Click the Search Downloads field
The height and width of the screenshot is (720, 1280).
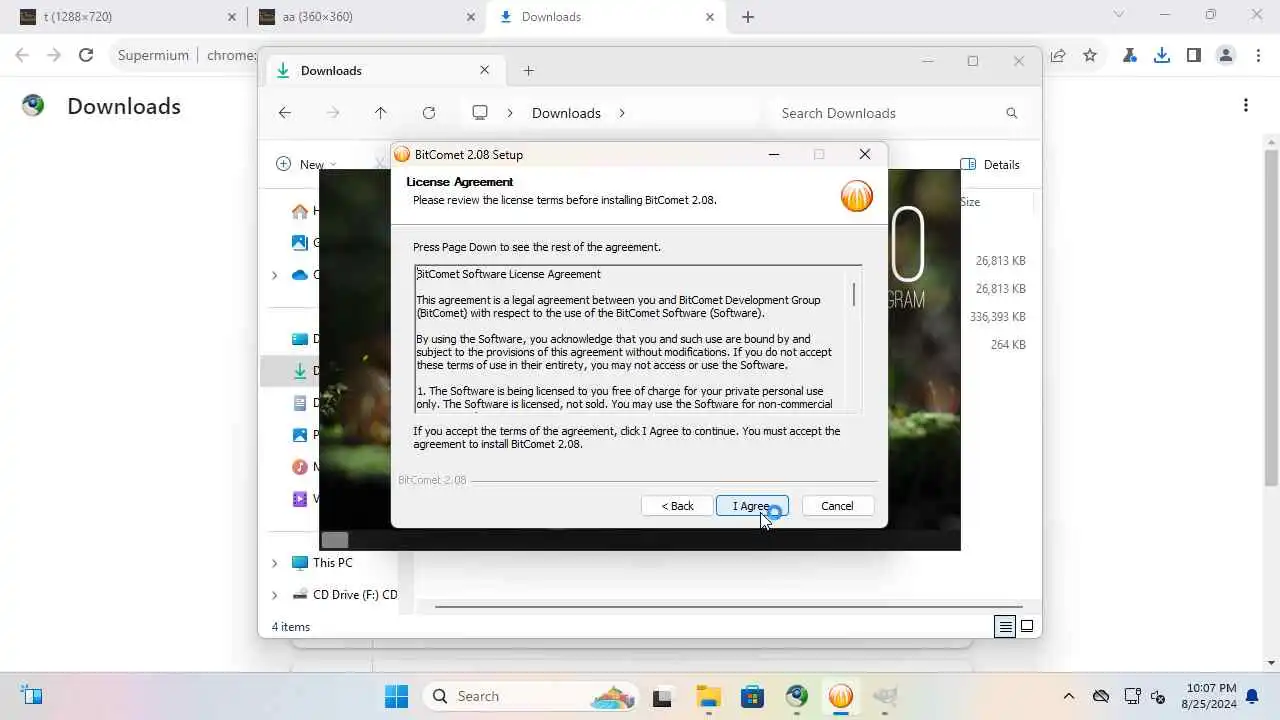pyautogui.click(x=900, y=113)
